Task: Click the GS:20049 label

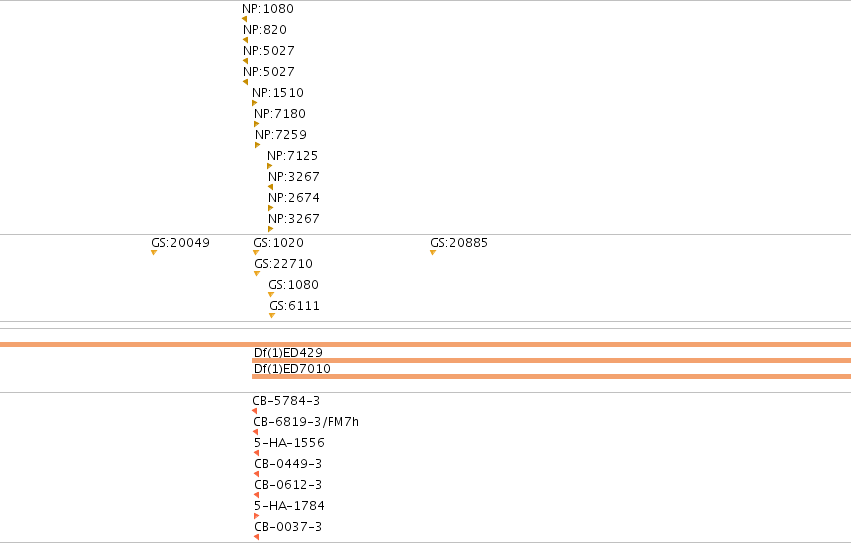Action: click(181, 243)
